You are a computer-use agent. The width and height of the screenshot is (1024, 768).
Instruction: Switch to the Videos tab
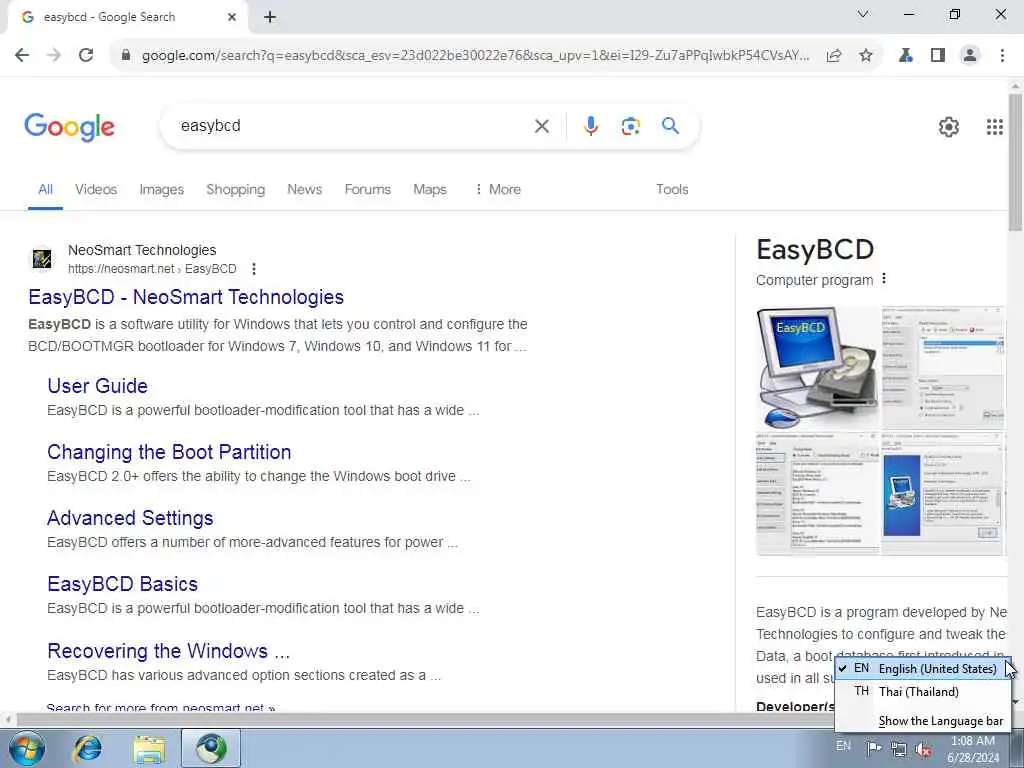[96, 189]
